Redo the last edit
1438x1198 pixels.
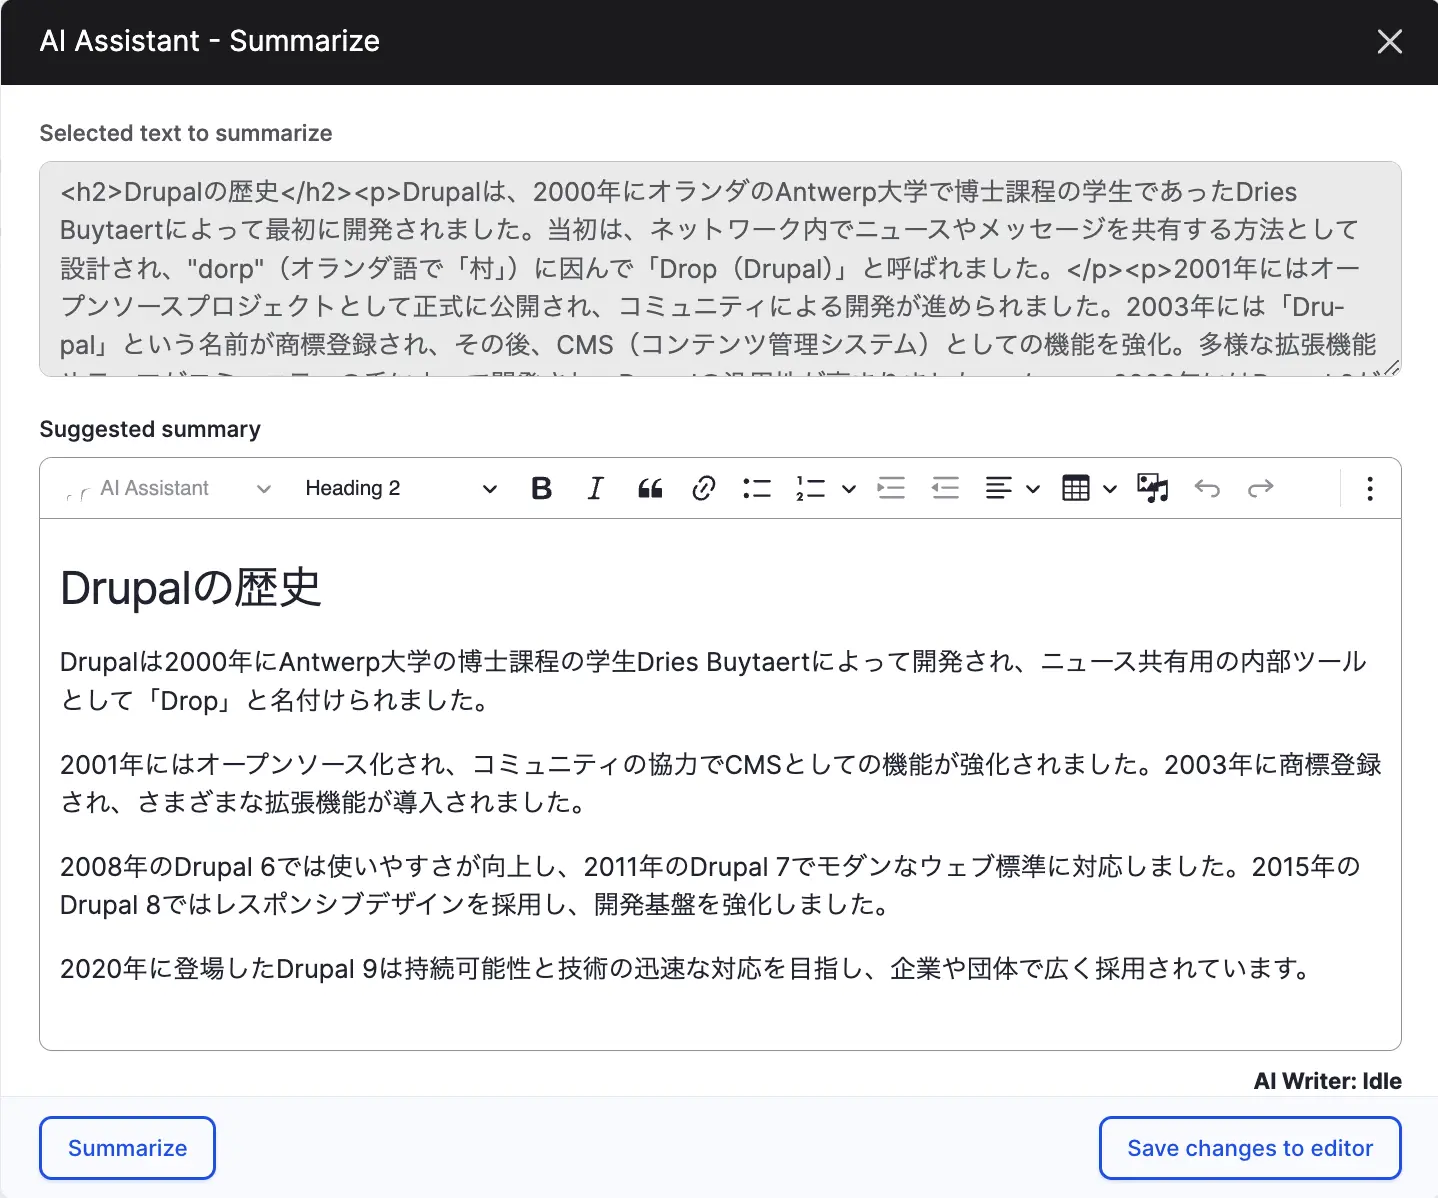click(x=1260, y=488)
